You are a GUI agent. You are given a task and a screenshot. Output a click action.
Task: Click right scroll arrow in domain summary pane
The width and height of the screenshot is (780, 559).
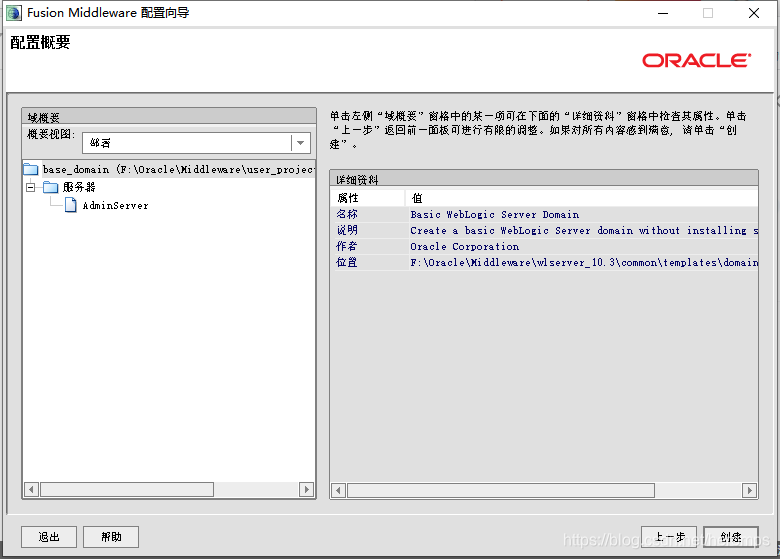tap(306, 489)
